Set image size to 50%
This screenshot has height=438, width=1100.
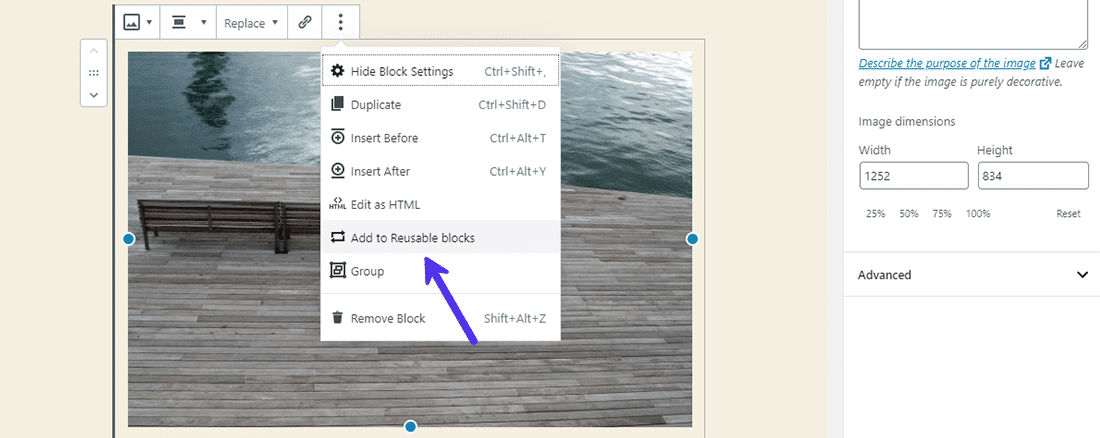click(908, 214)
